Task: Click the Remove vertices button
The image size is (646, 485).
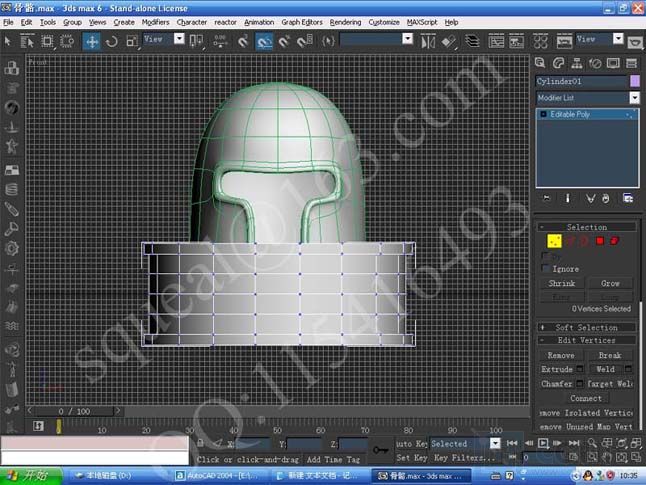Action: 561,355
